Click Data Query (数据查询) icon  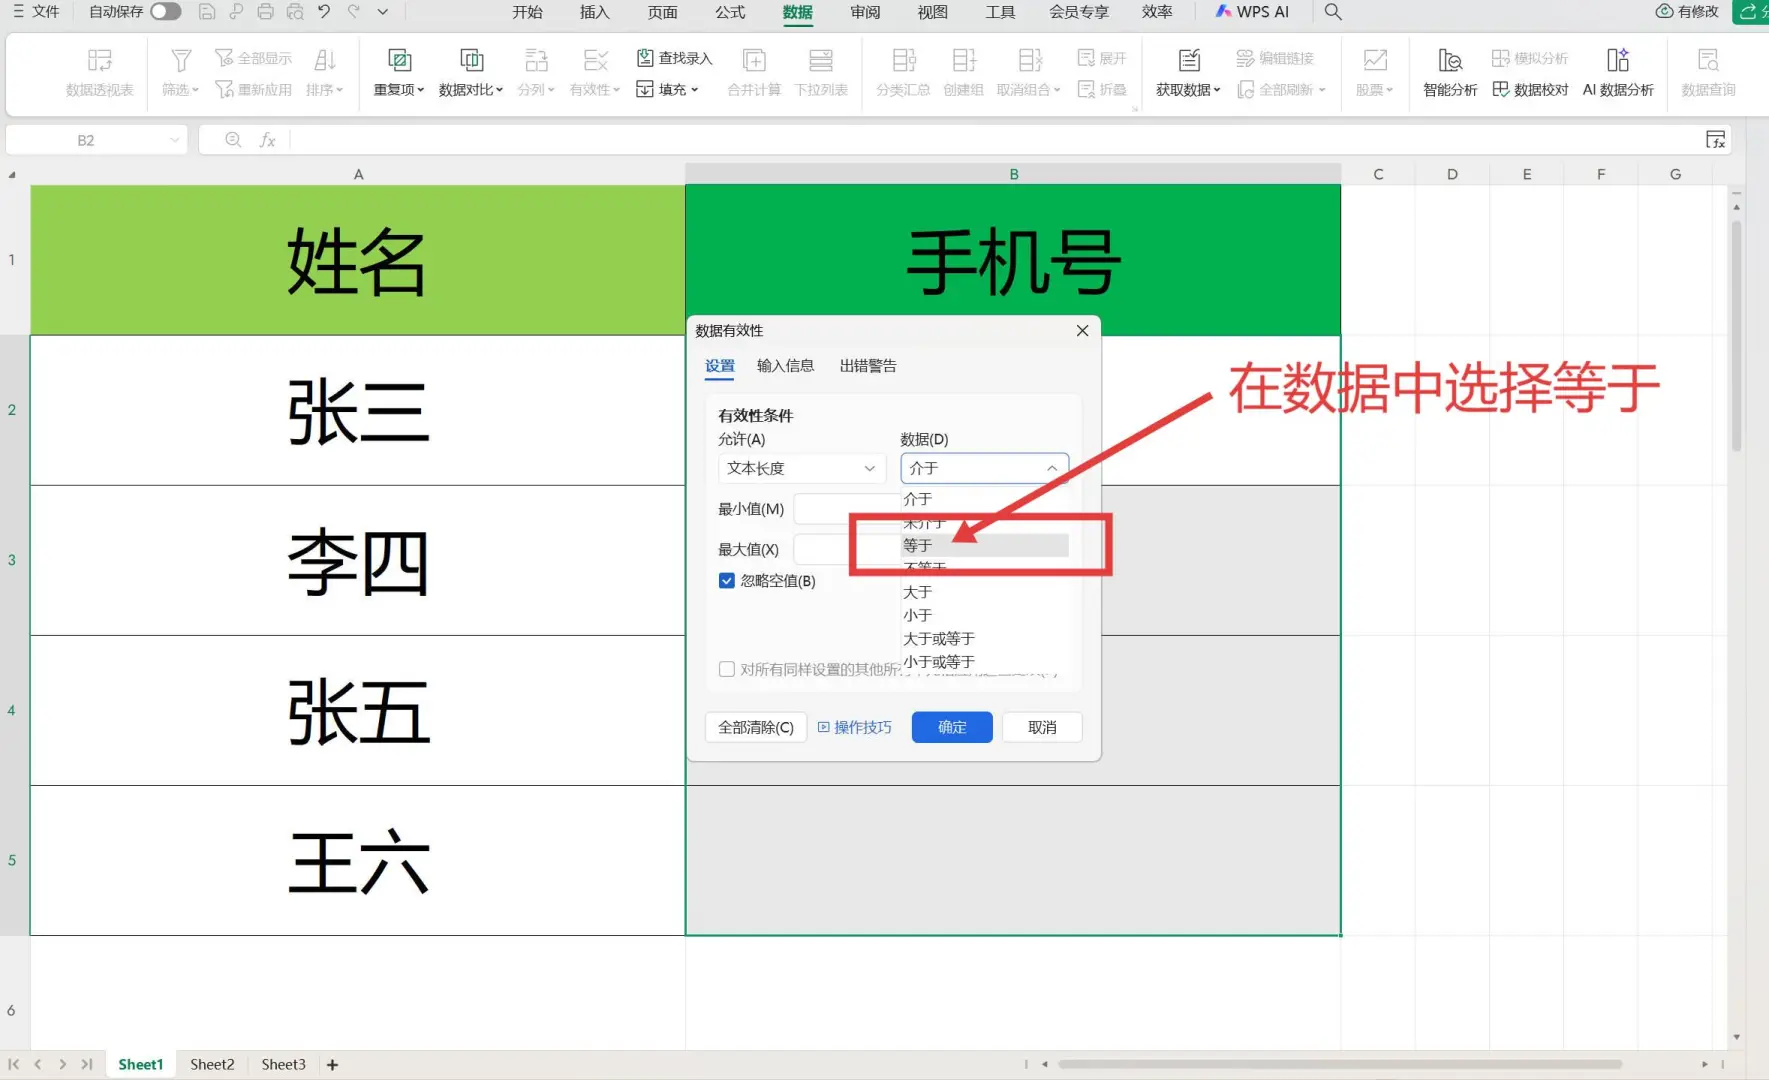pyautogui.click(x=1708, y=61)
